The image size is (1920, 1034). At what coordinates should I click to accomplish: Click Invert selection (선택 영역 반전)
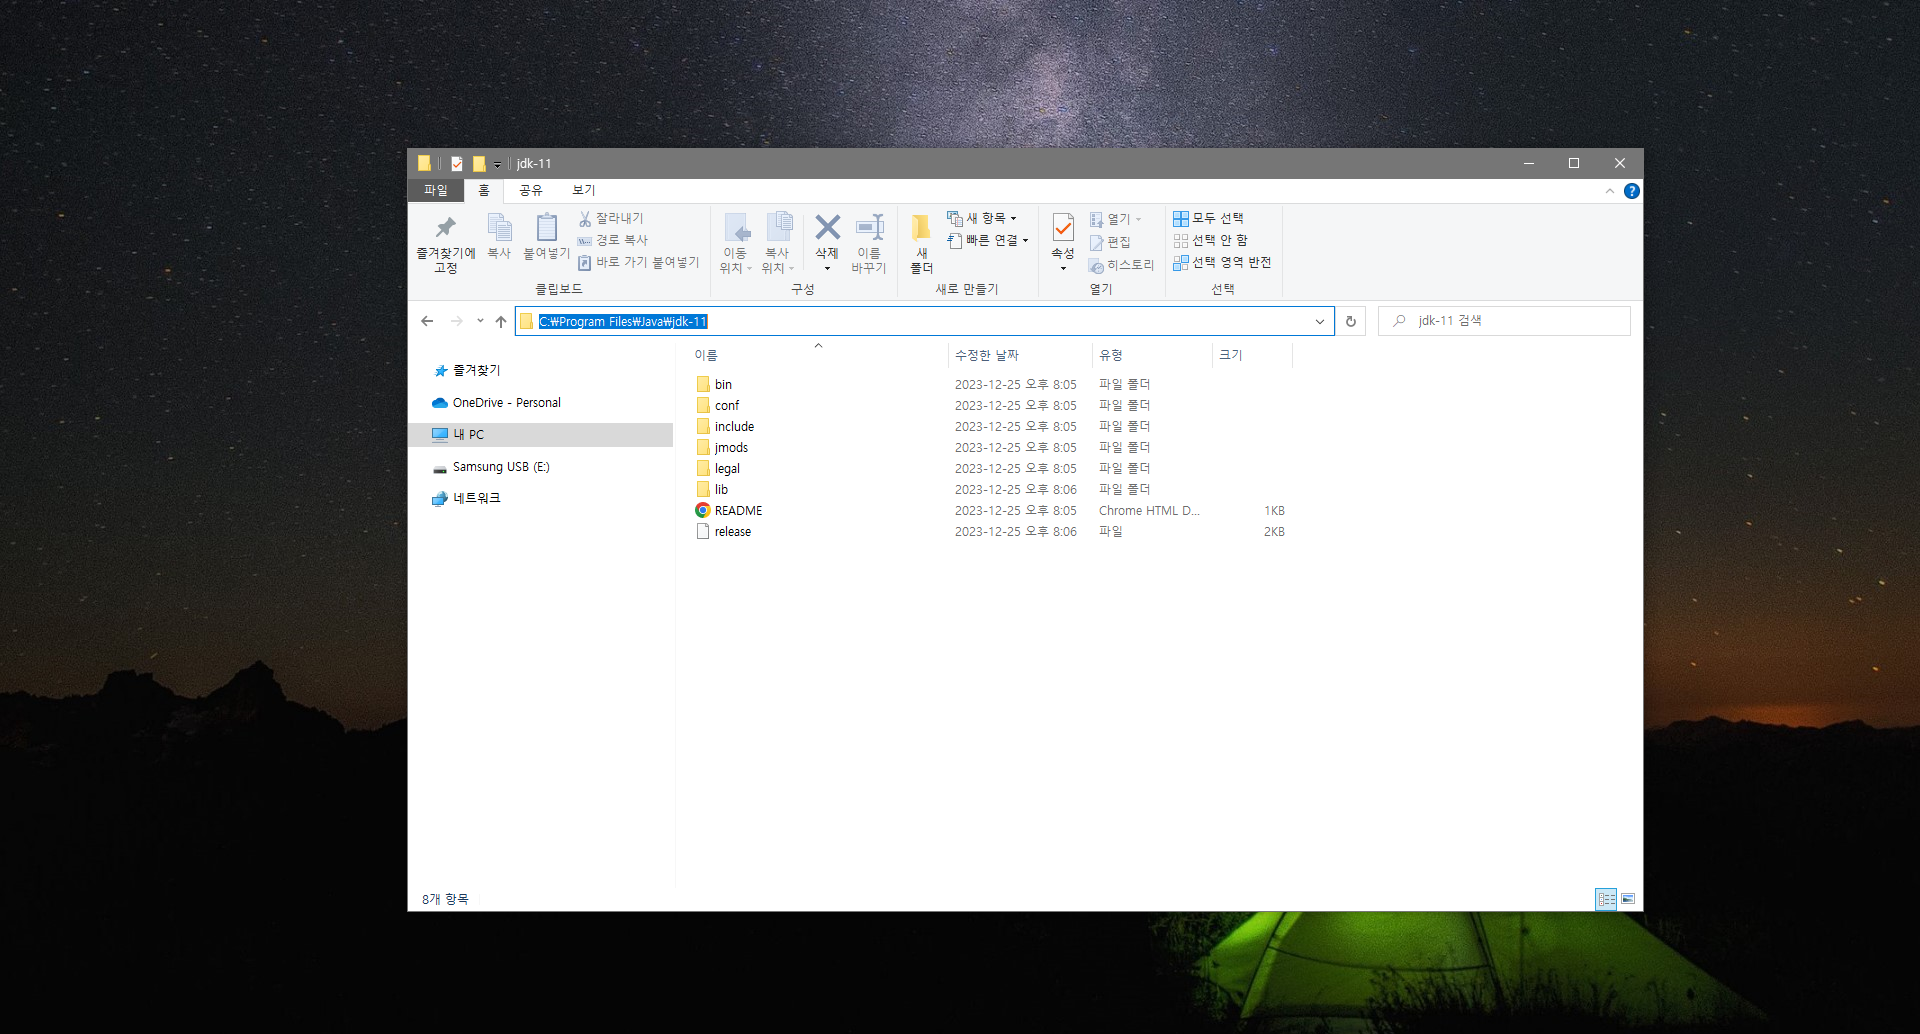click(1222, 262)
